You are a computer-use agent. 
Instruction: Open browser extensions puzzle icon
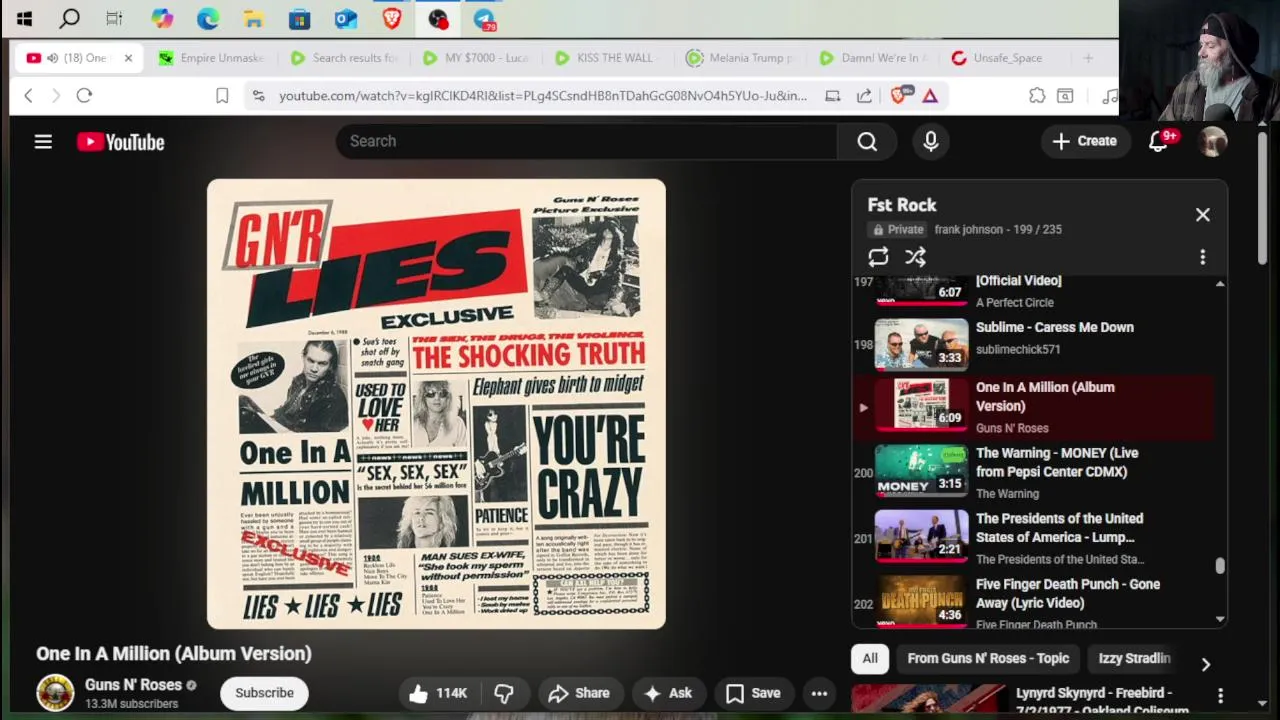(1037, 95)
